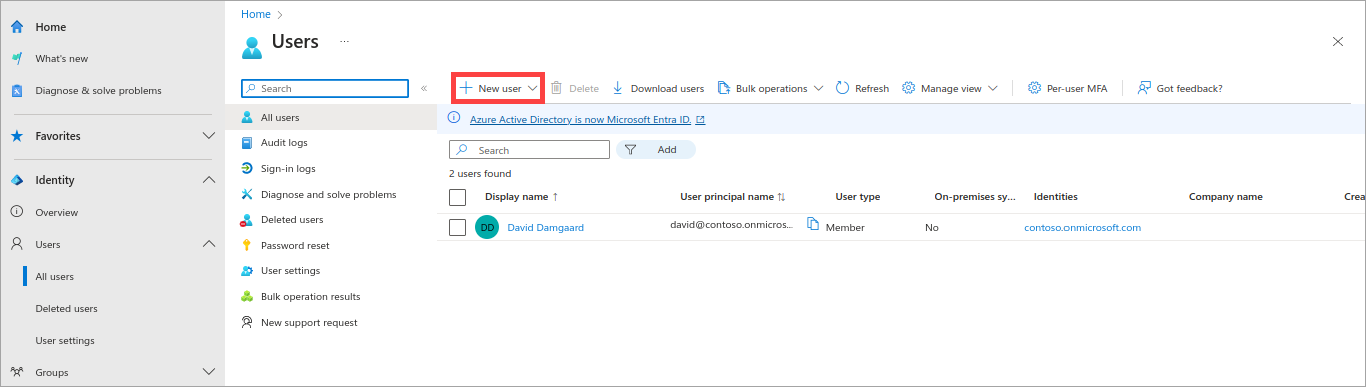Click the Member cell in David's row
This screenshot has width=1366, height=387.
pyautogui.click(x=845, y=227)
